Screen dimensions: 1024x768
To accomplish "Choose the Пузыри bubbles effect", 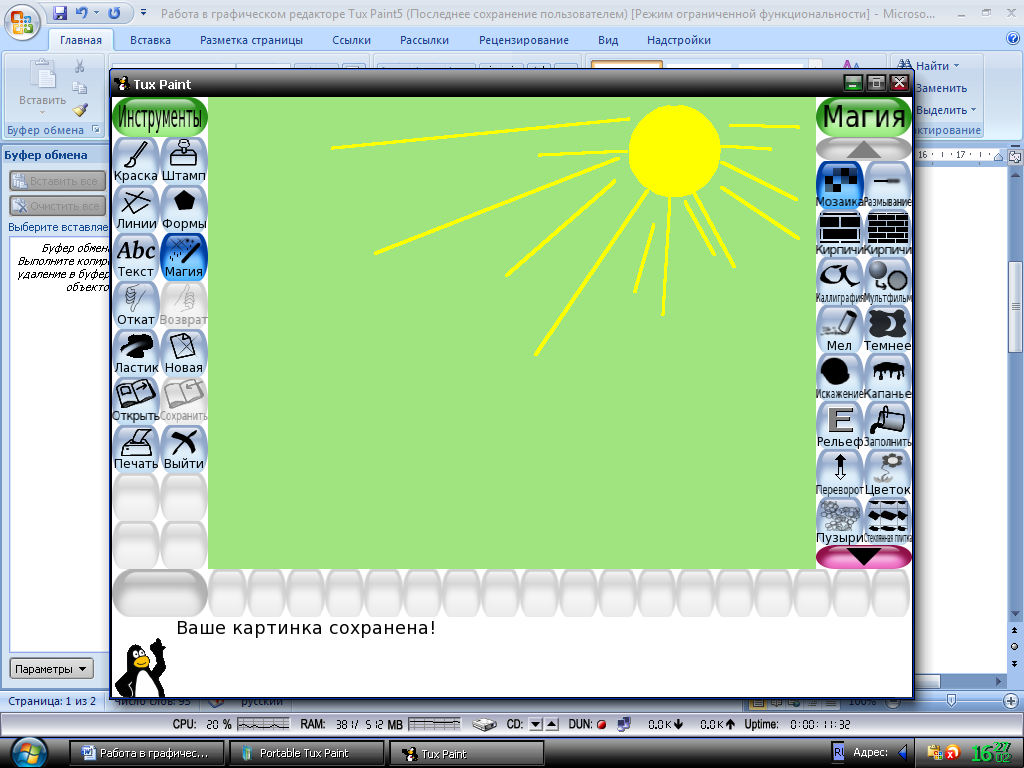I will click(840, 522).
